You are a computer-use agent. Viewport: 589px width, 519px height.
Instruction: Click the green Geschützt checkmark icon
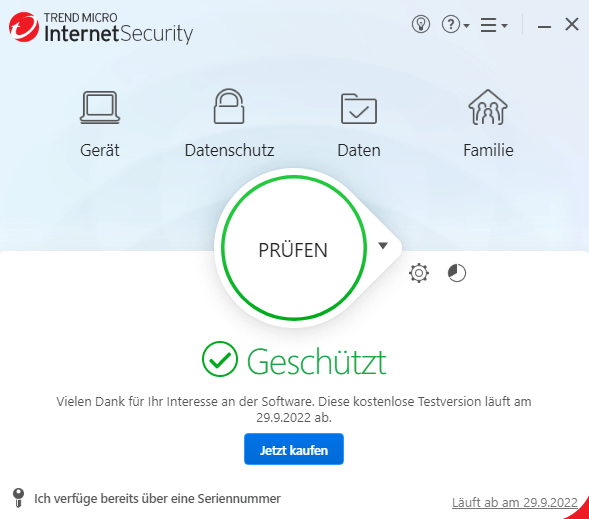[x=219, y=359]
